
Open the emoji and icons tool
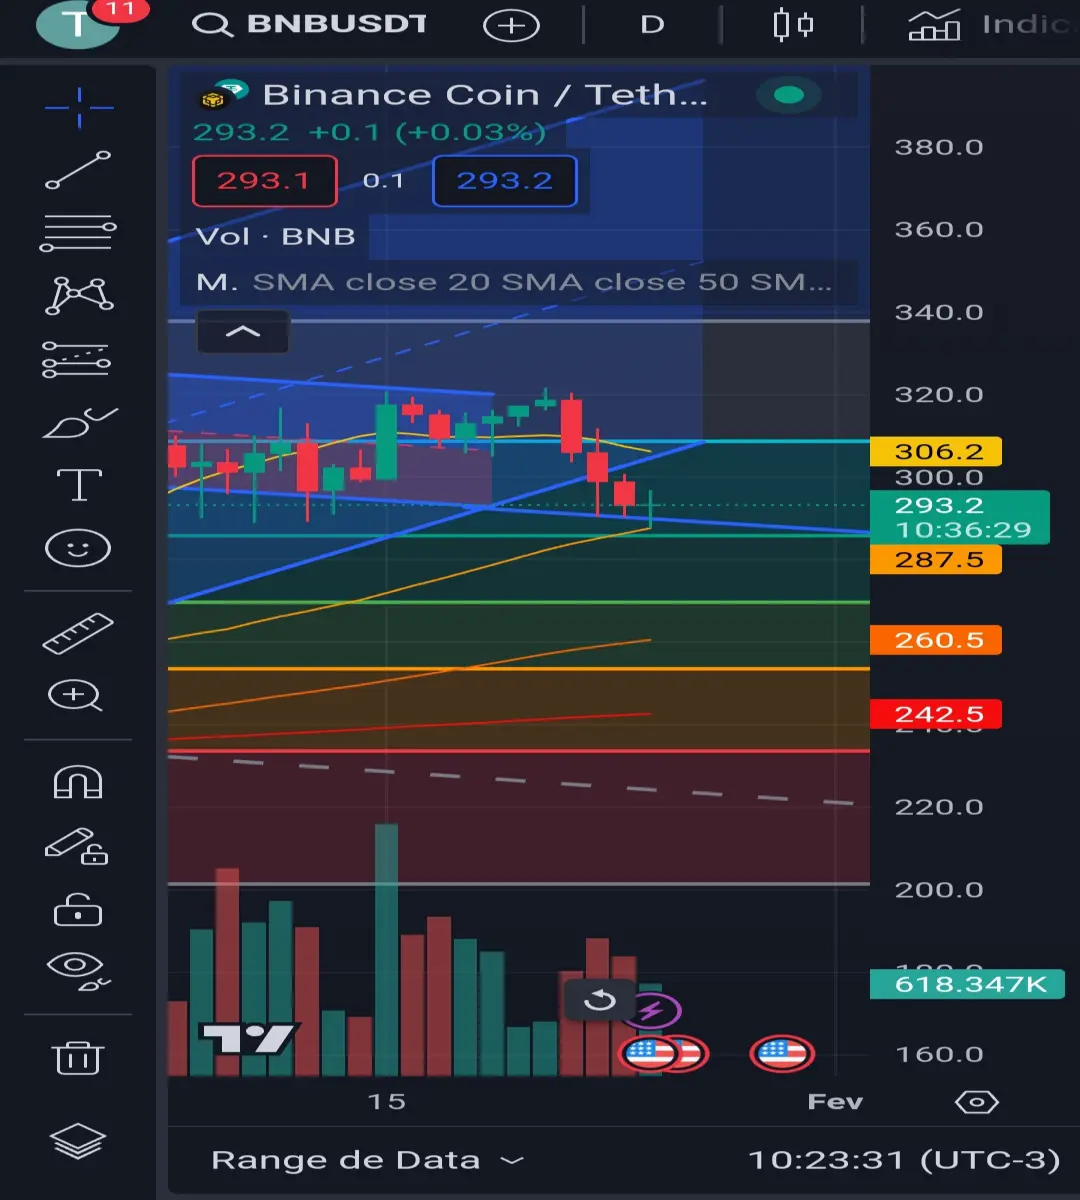coord(78,548)
